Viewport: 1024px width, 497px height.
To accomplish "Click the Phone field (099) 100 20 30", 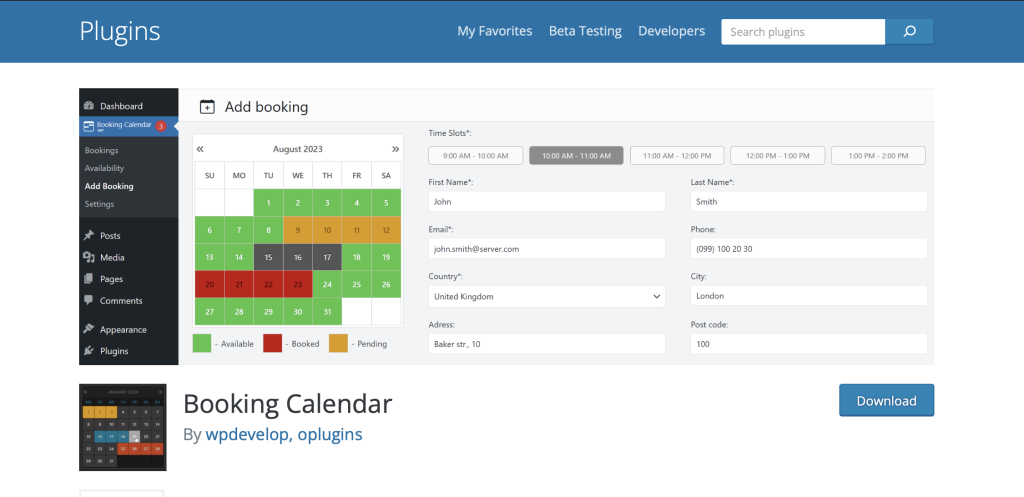I will (808, 248).
